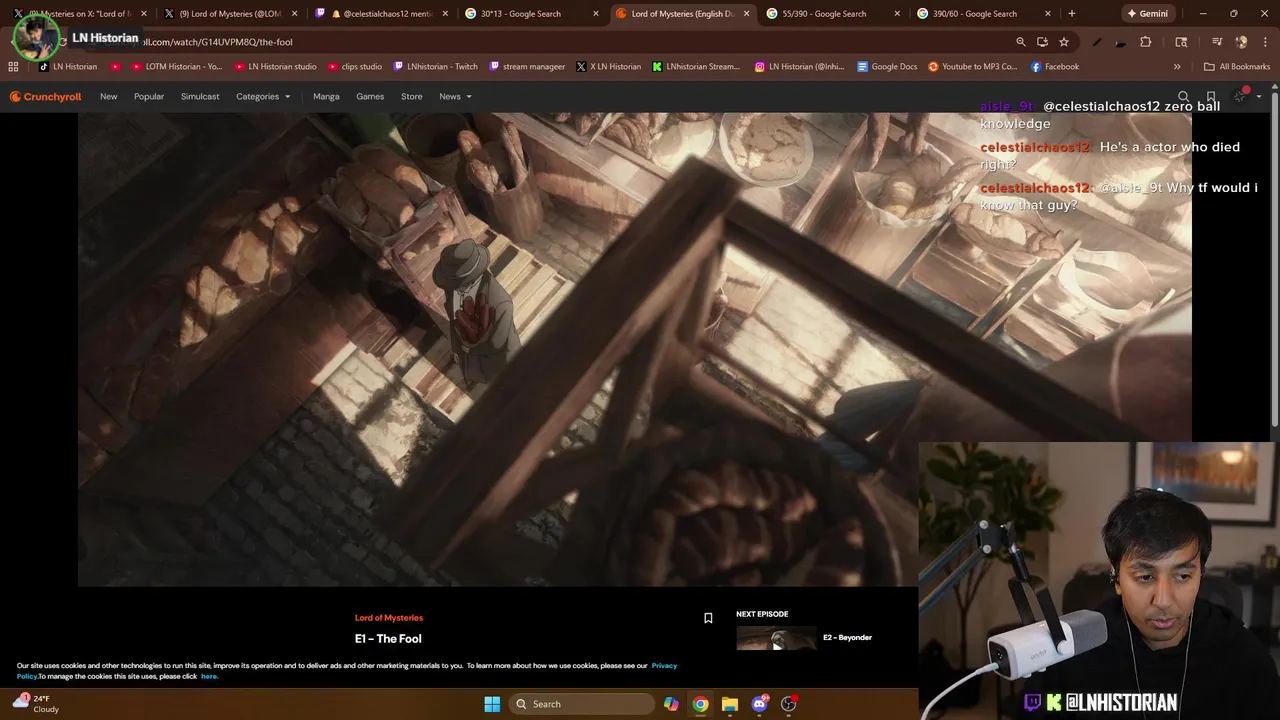1280x720 pixels.
Task: Open a new browser tab
Action: coord(1072,14)
